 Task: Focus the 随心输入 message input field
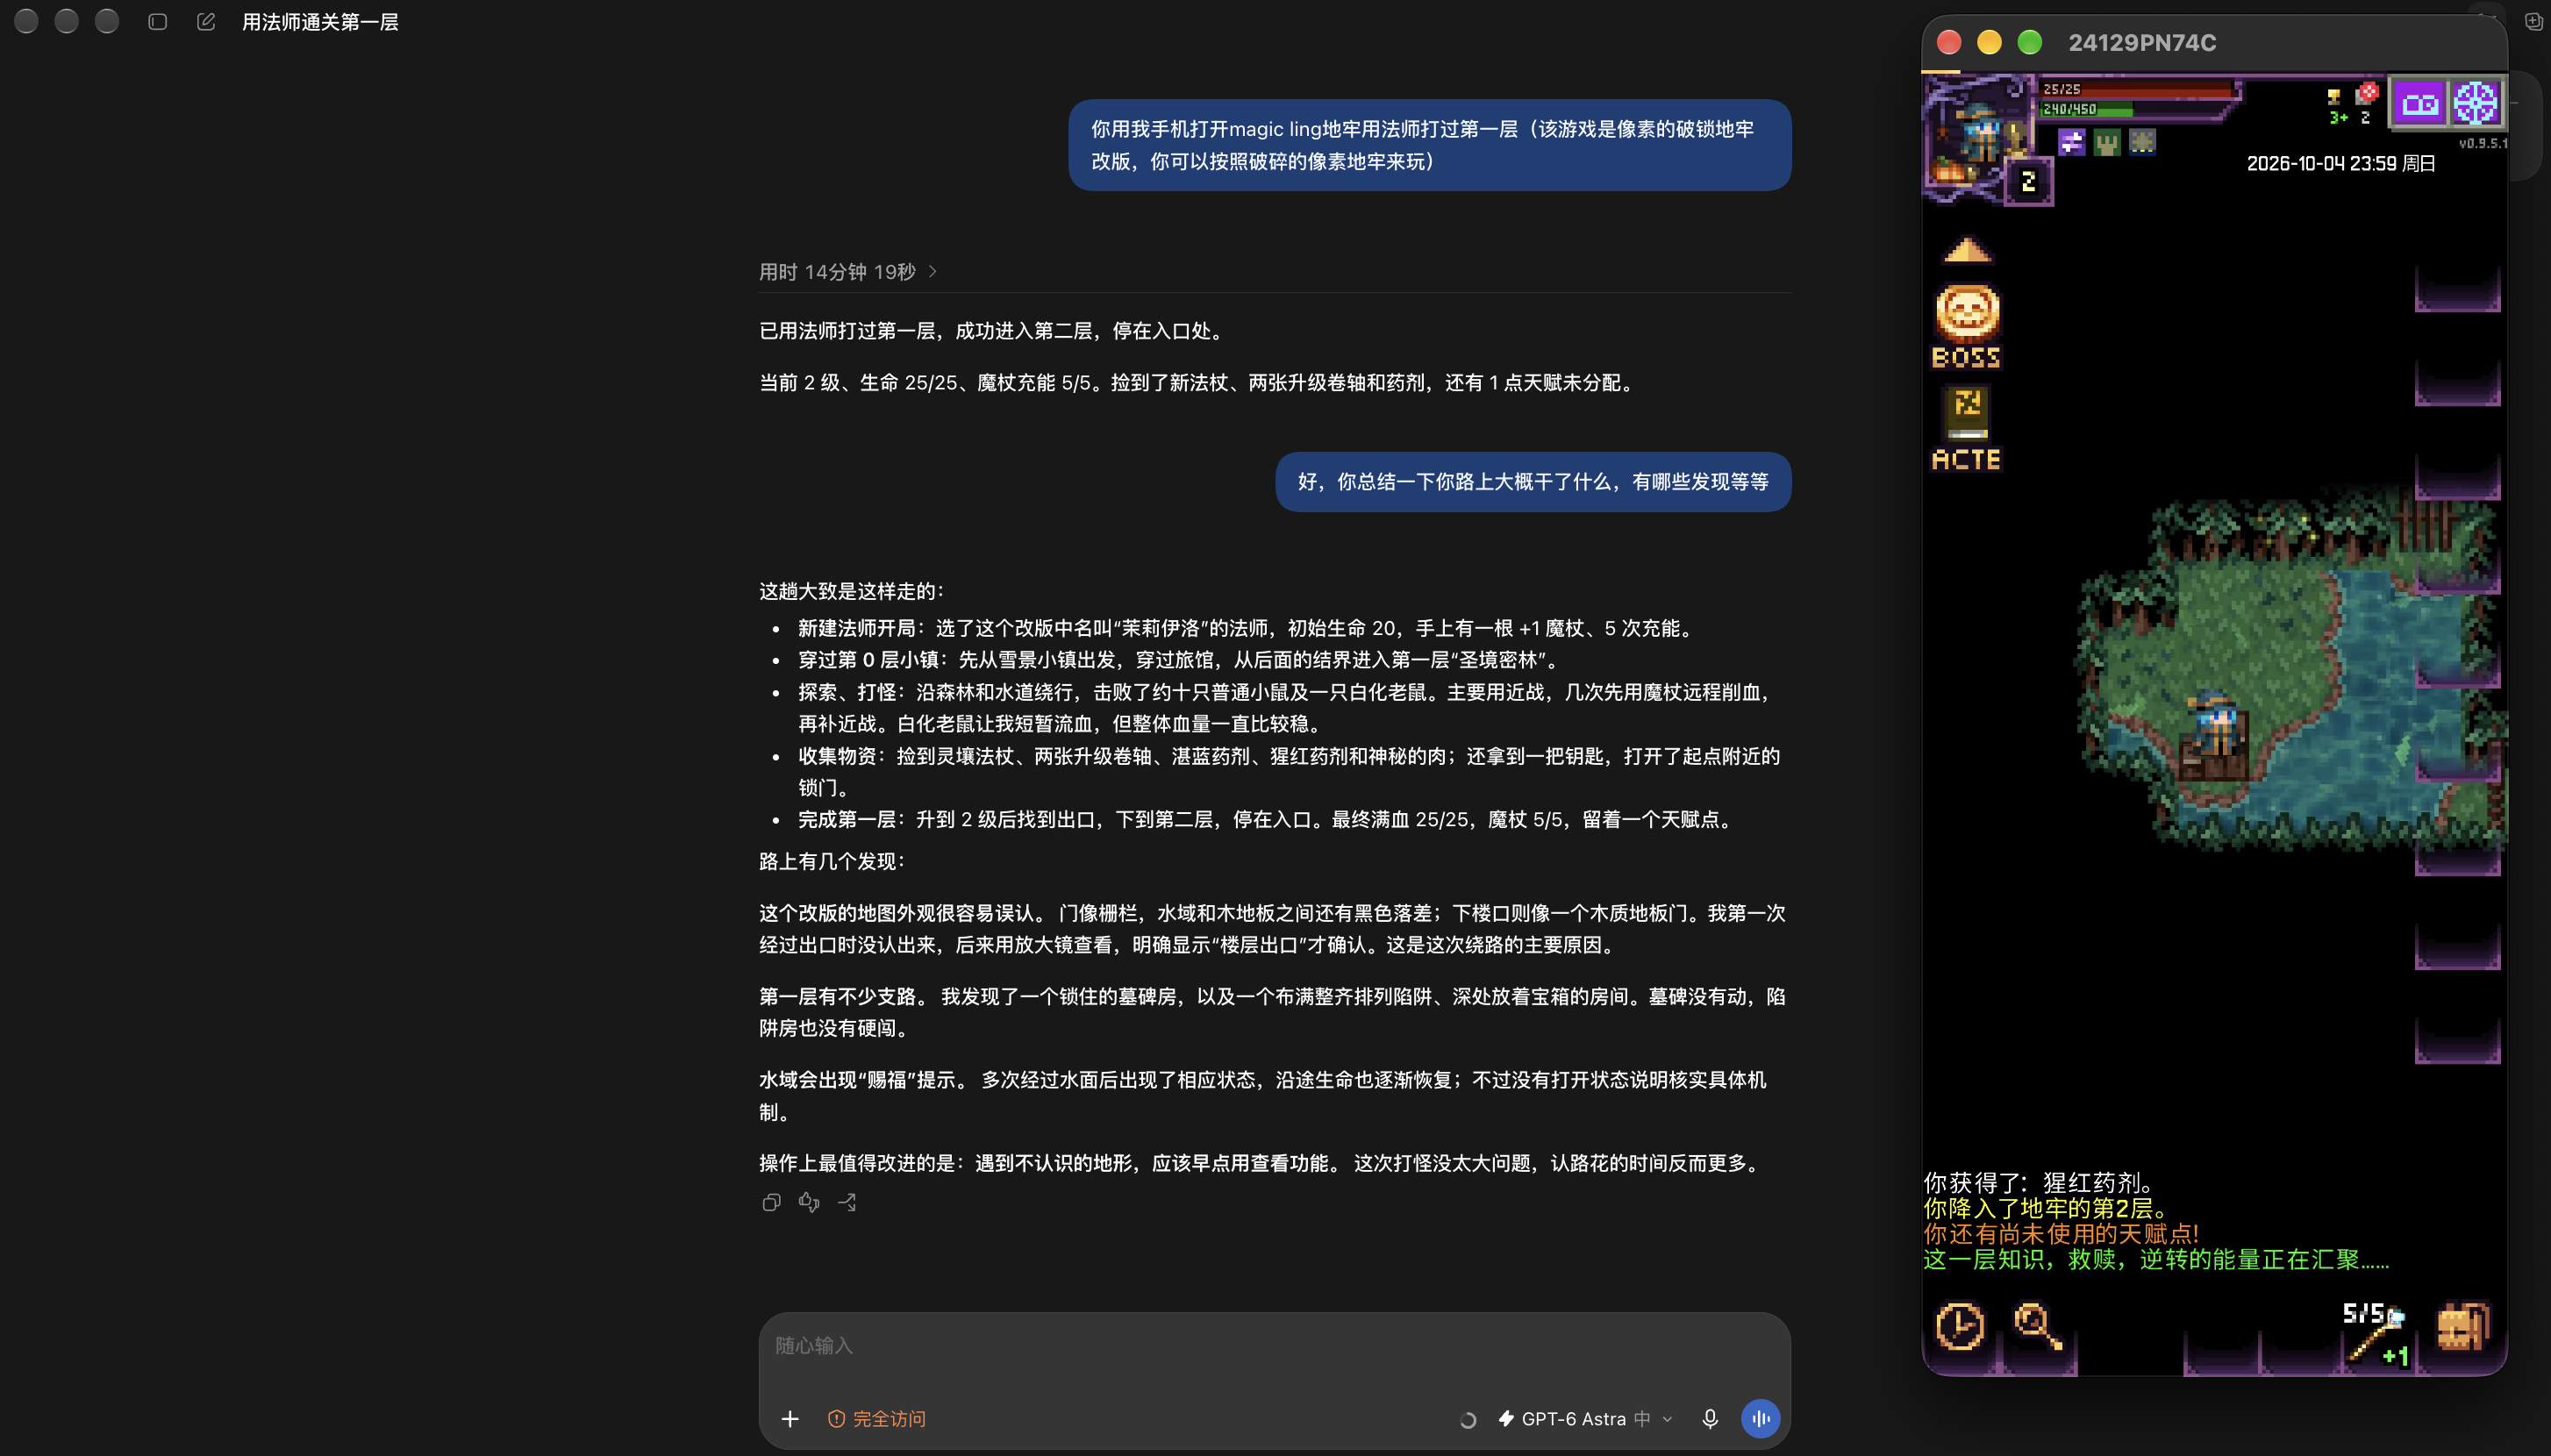pyautogui.click(x=1274, y=1345)
